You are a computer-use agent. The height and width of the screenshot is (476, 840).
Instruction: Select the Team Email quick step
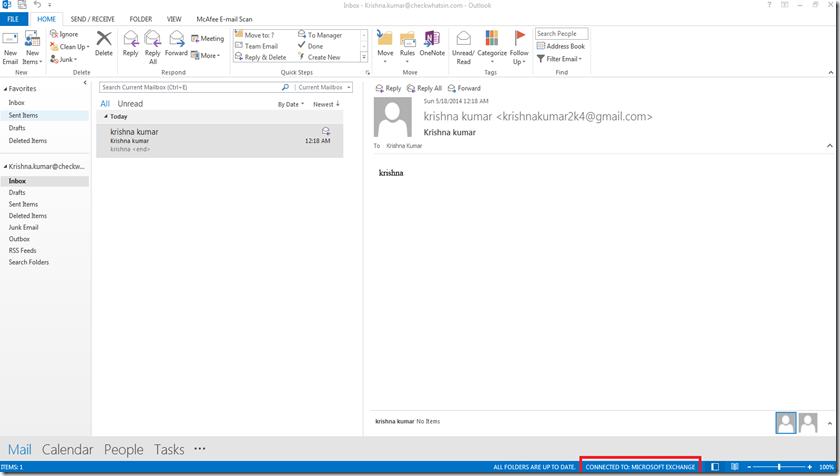tap(257, 46)
